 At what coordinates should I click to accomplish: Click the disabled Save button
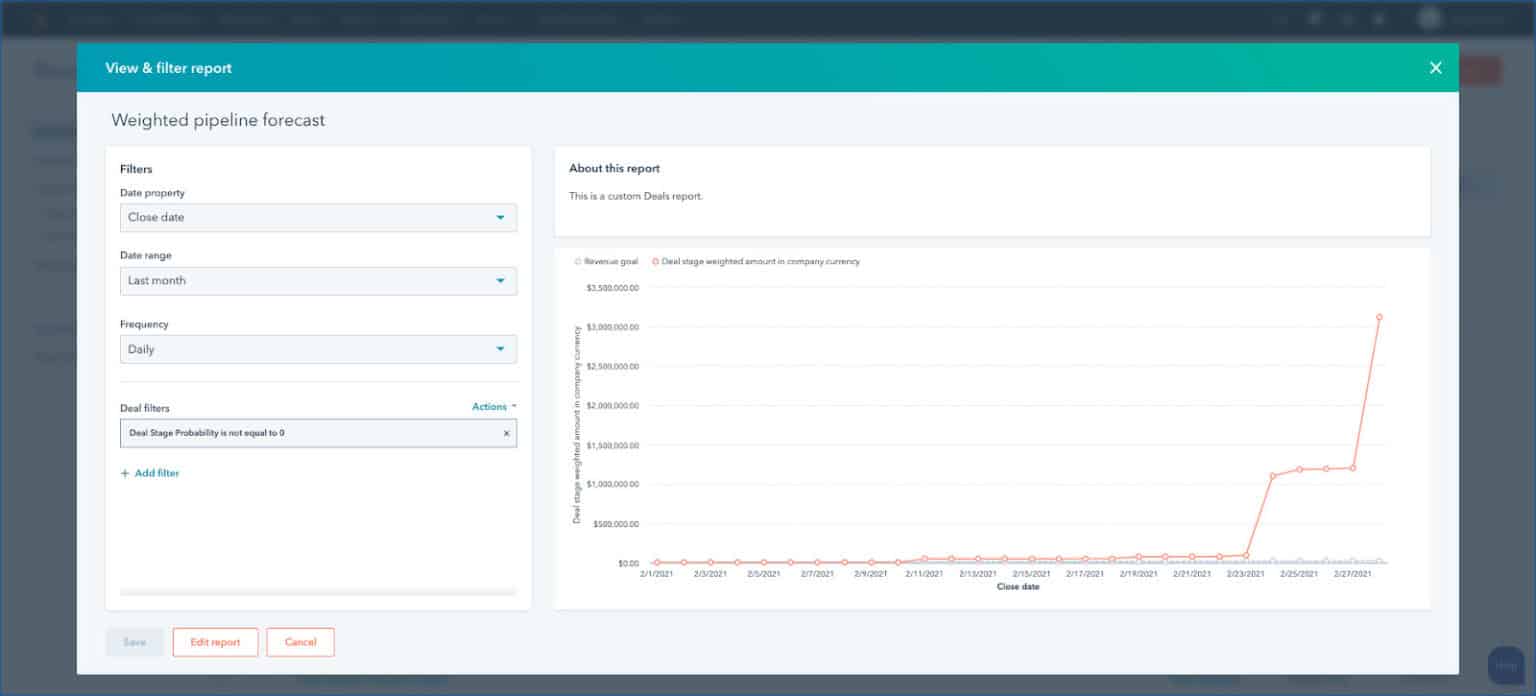[134, 642]
